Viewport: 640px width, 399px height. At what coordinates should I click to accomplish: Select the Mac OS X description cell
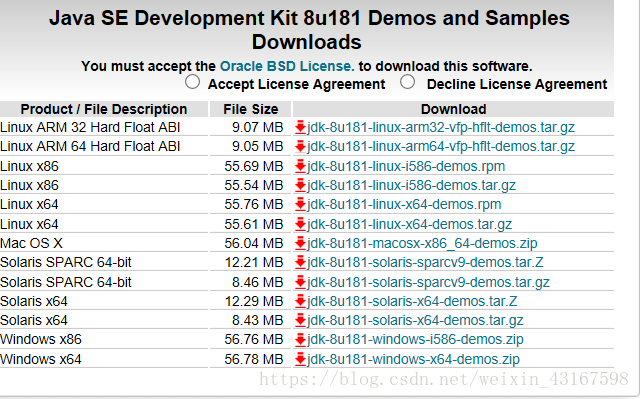104,243
